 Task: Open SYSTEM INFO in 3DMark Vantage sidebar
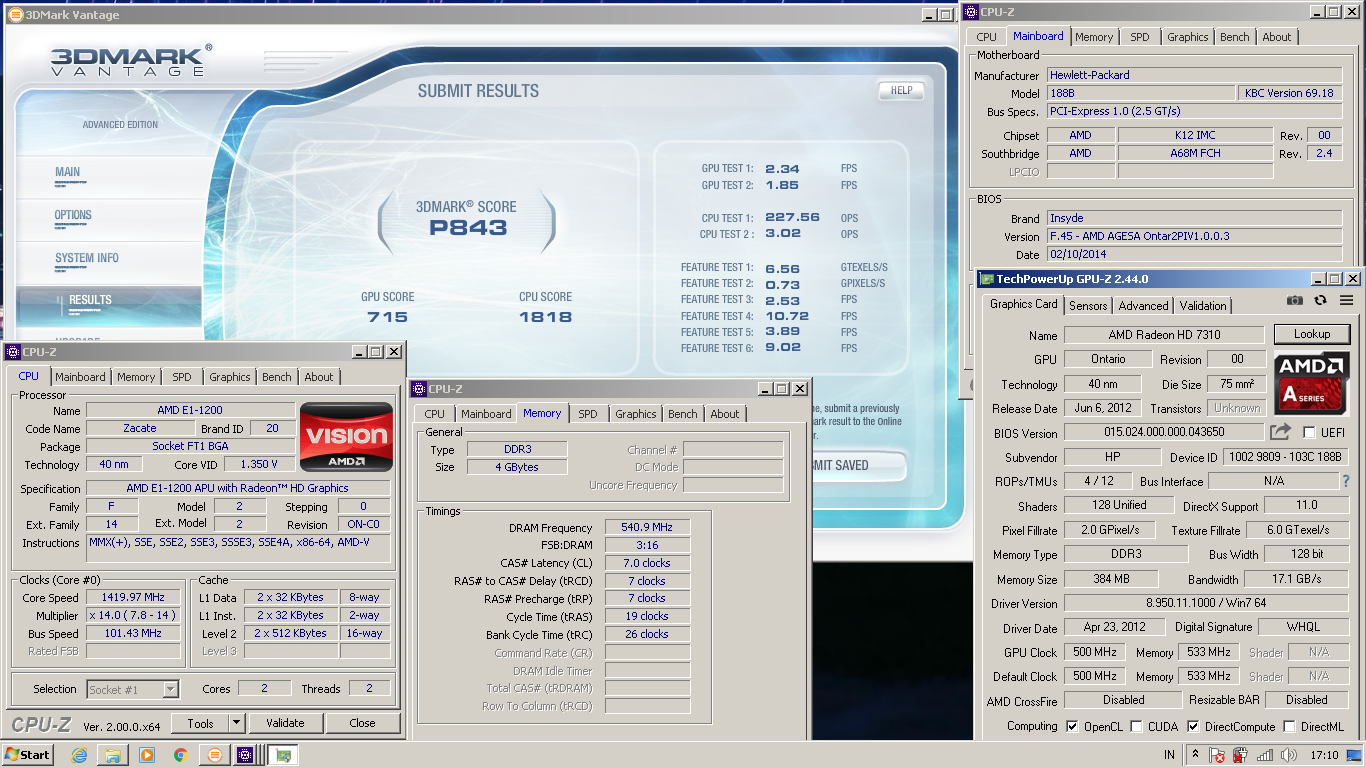point(87,258)
